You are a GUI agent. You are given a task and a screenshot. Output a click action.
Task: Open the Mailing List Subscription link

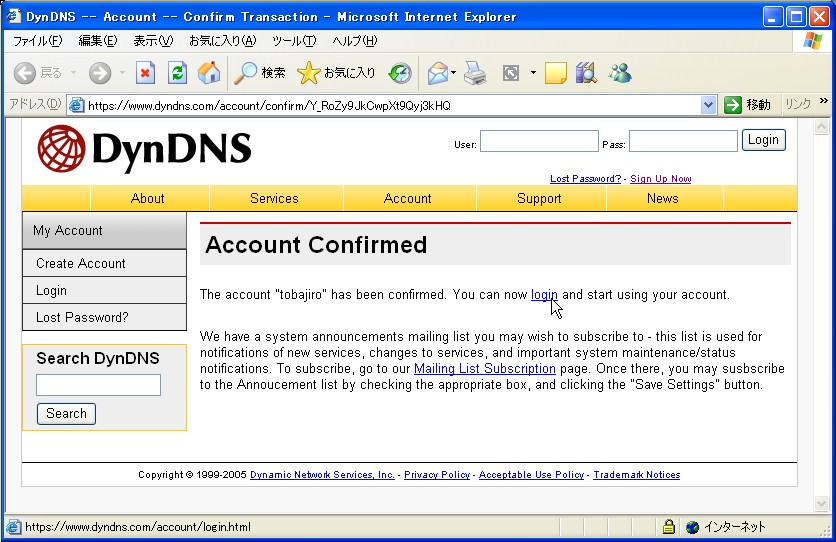coord(485,369)
